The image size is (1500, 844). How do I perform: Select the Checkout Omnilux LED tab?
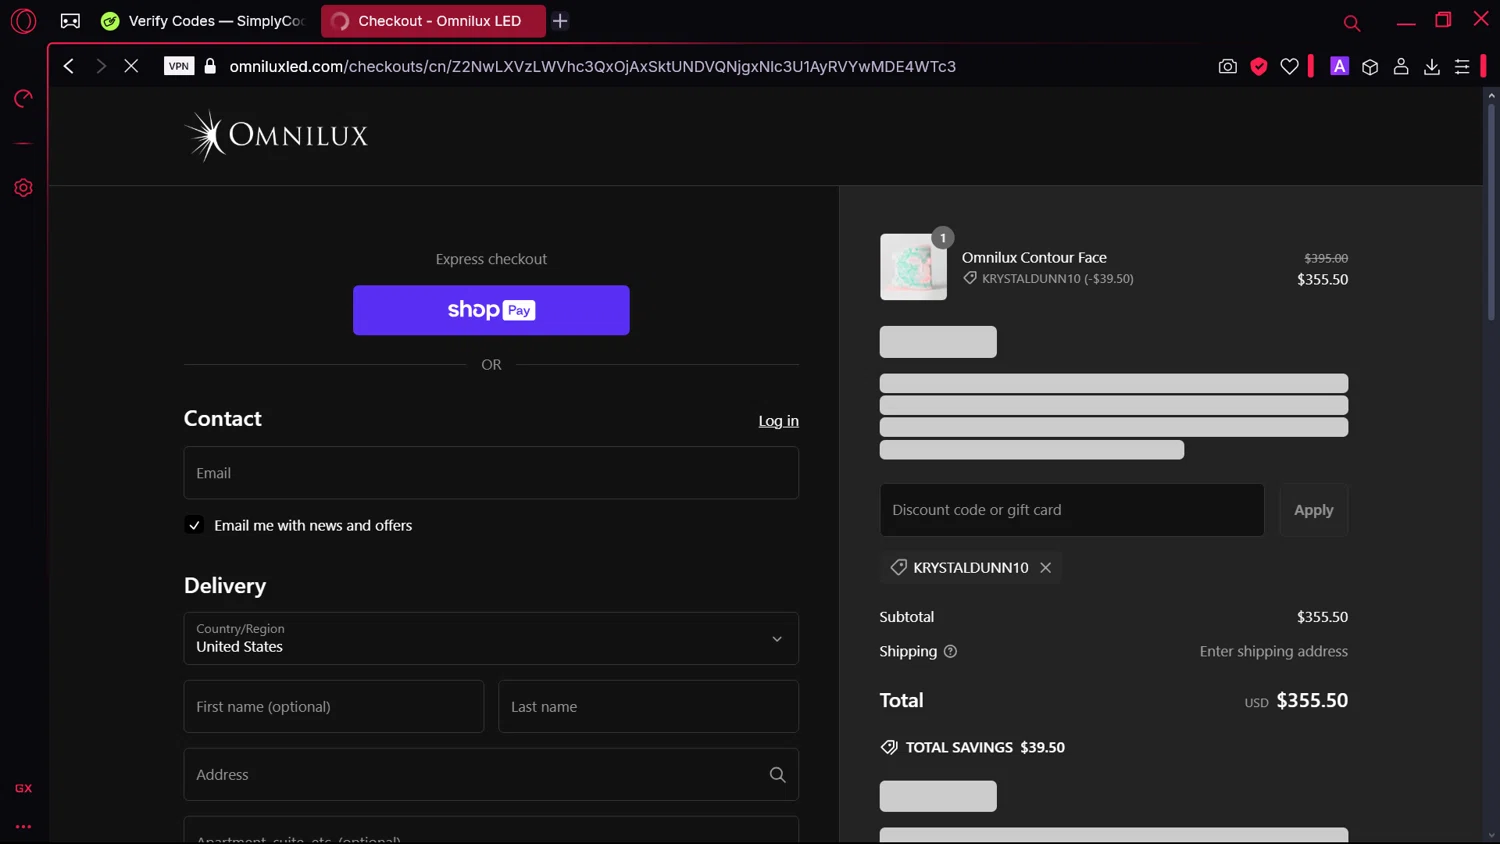click(x=433, y=20)
